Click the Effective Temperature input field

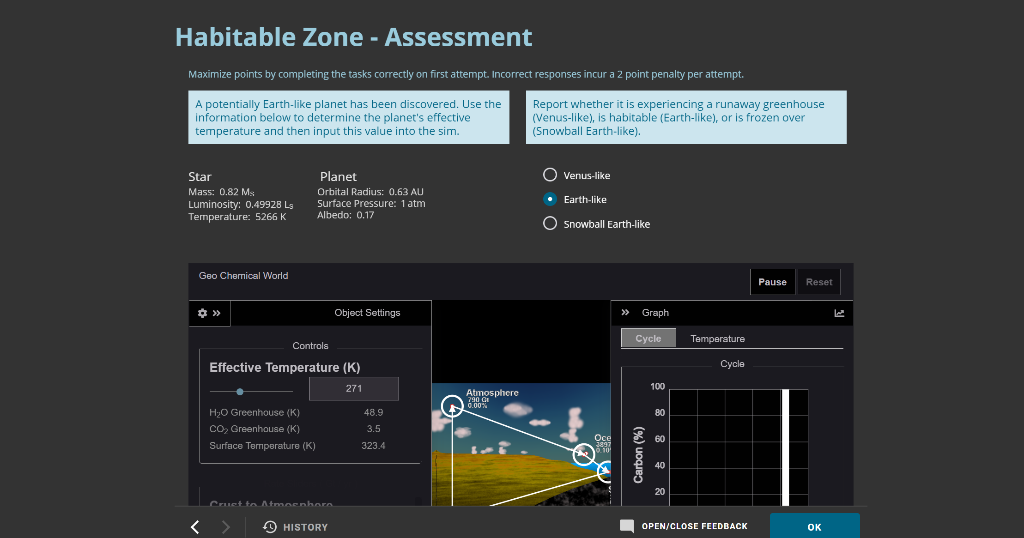coord(353,388)
